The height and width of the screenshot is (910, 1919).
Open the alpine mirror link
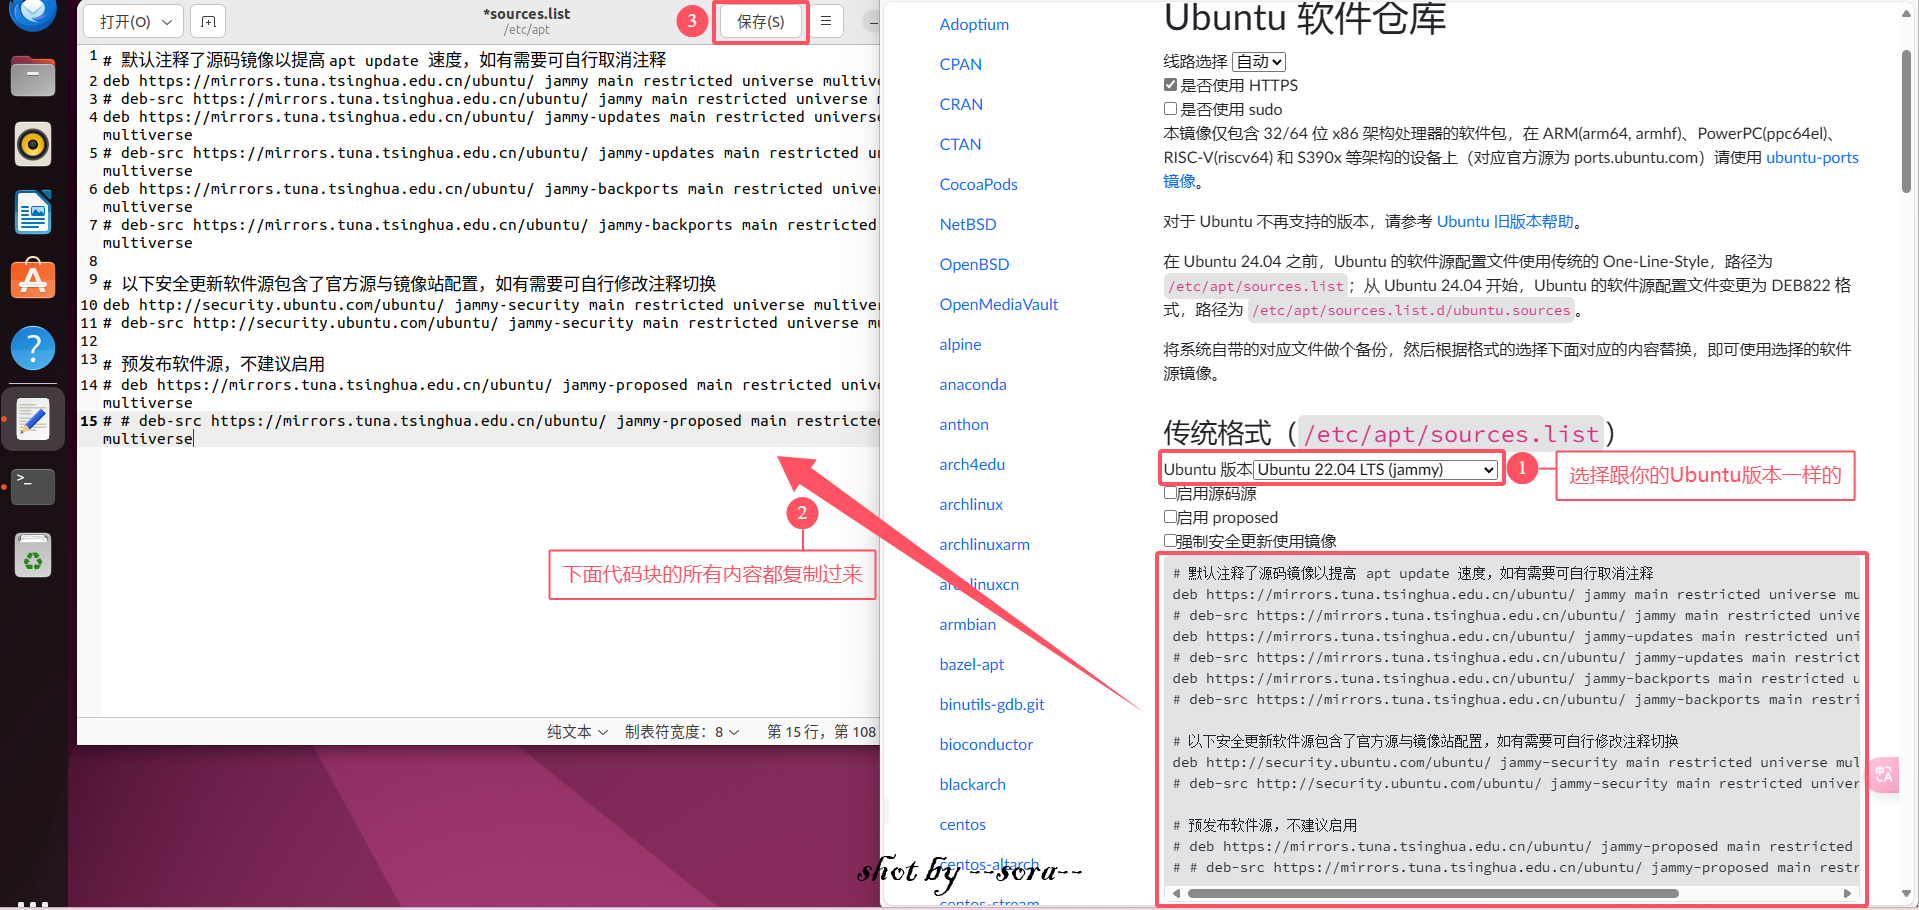(x=960, y=344)
